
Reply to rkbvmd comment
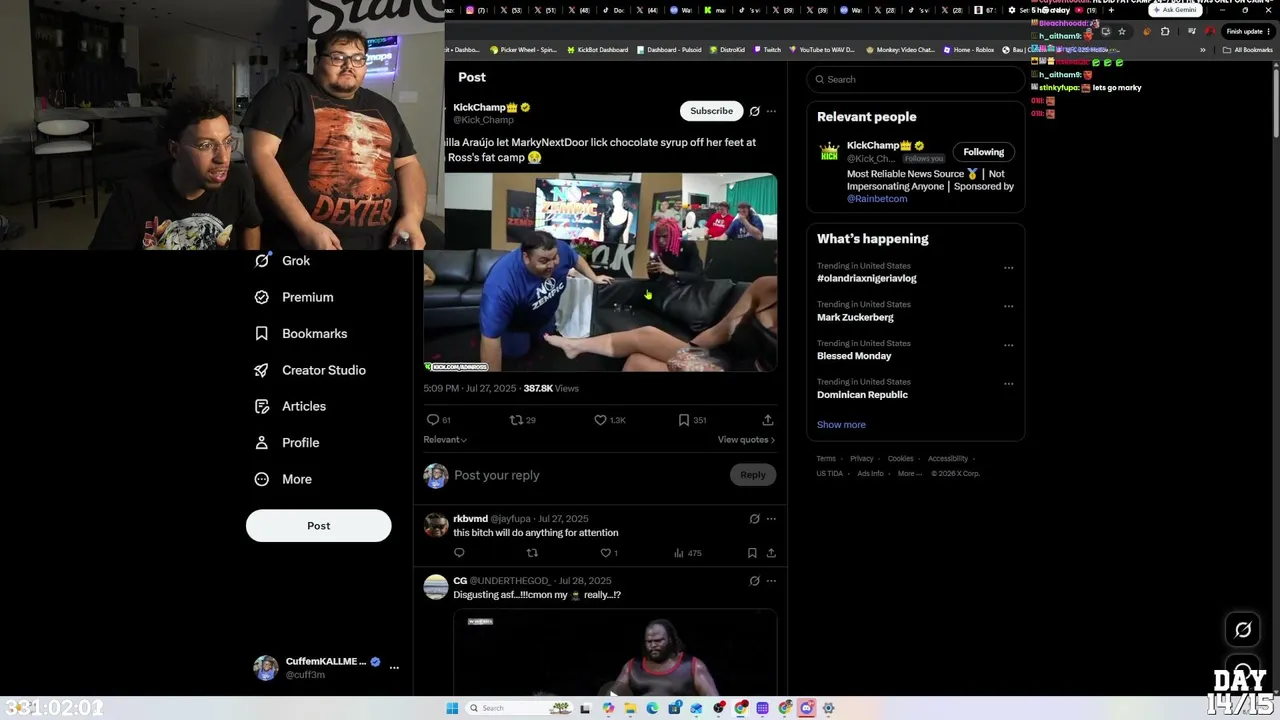459,553
